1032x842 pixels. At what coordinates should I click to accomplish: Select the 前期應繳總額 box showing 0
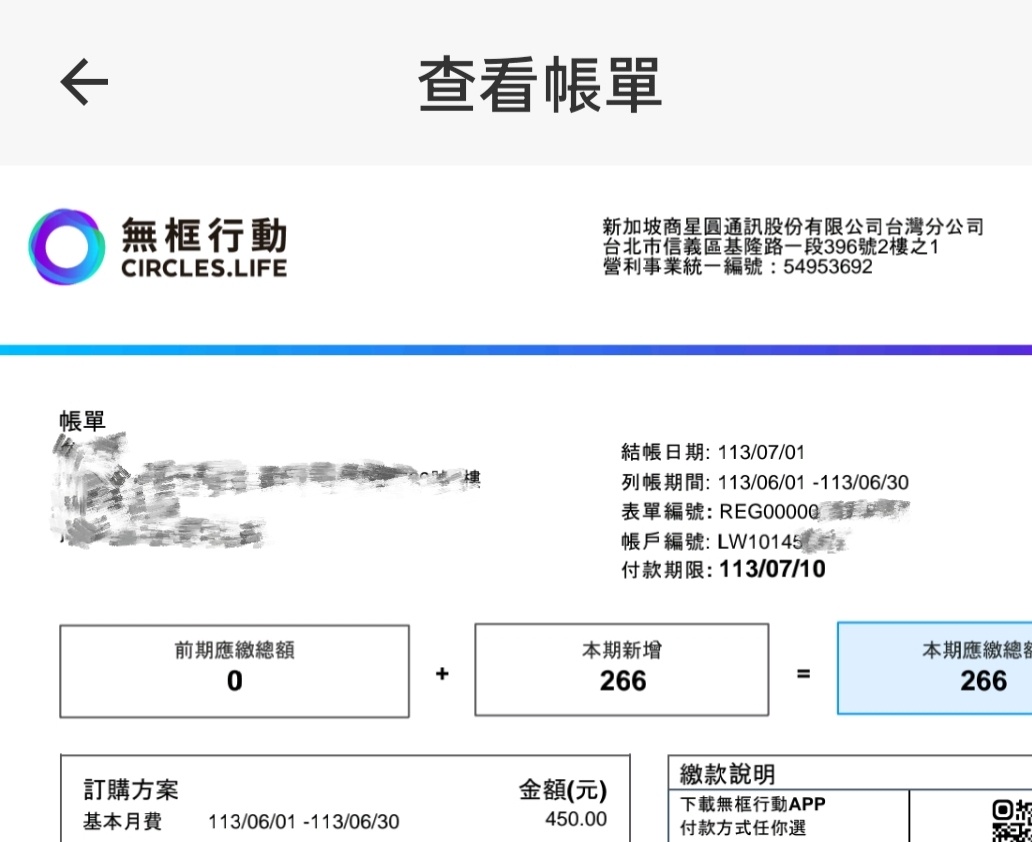(234, 671)
